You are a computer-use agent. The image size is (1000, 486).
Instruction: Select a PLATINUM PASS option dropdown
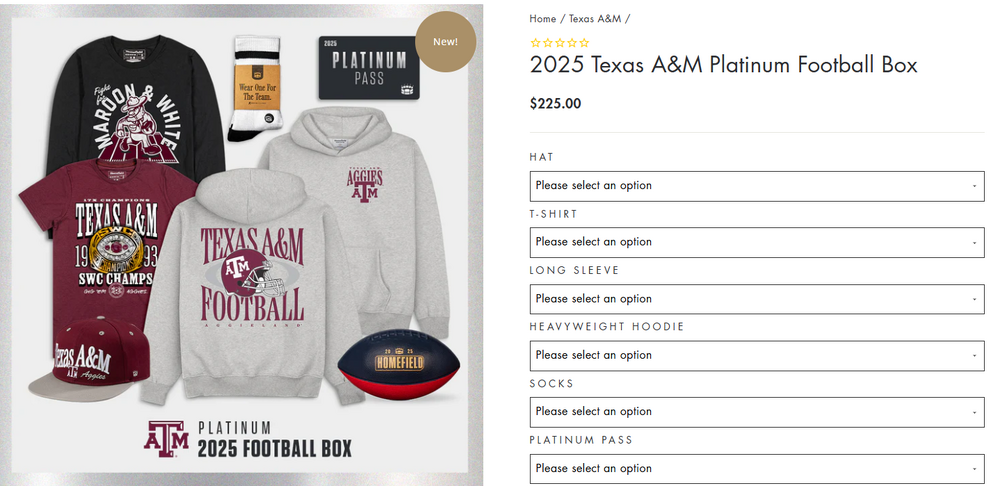756,468
